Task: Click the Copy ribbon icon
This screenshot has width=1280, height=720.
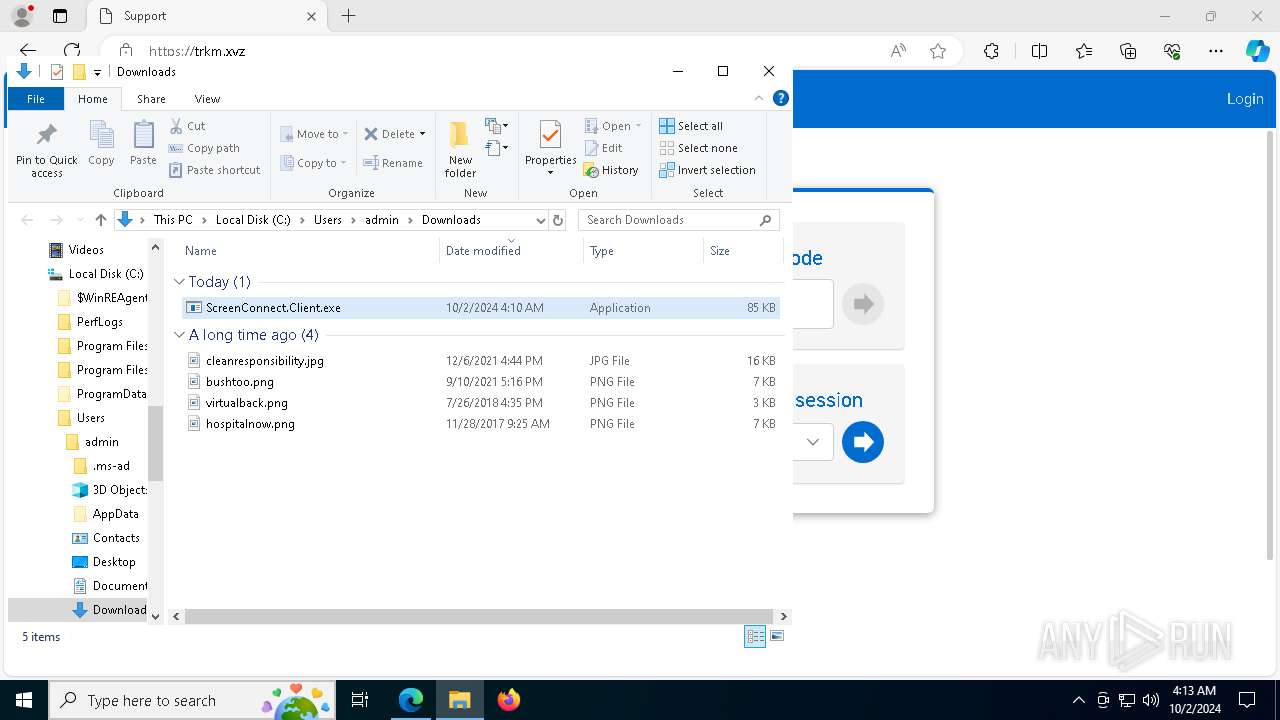Action: [101, 143]
